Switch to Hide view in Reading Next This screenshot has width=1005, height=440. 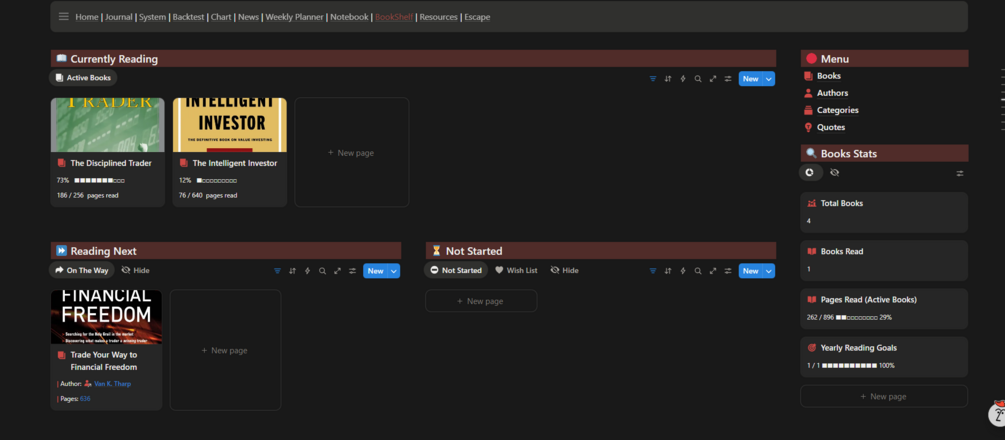pyautogui.click(x=135, y=271)
